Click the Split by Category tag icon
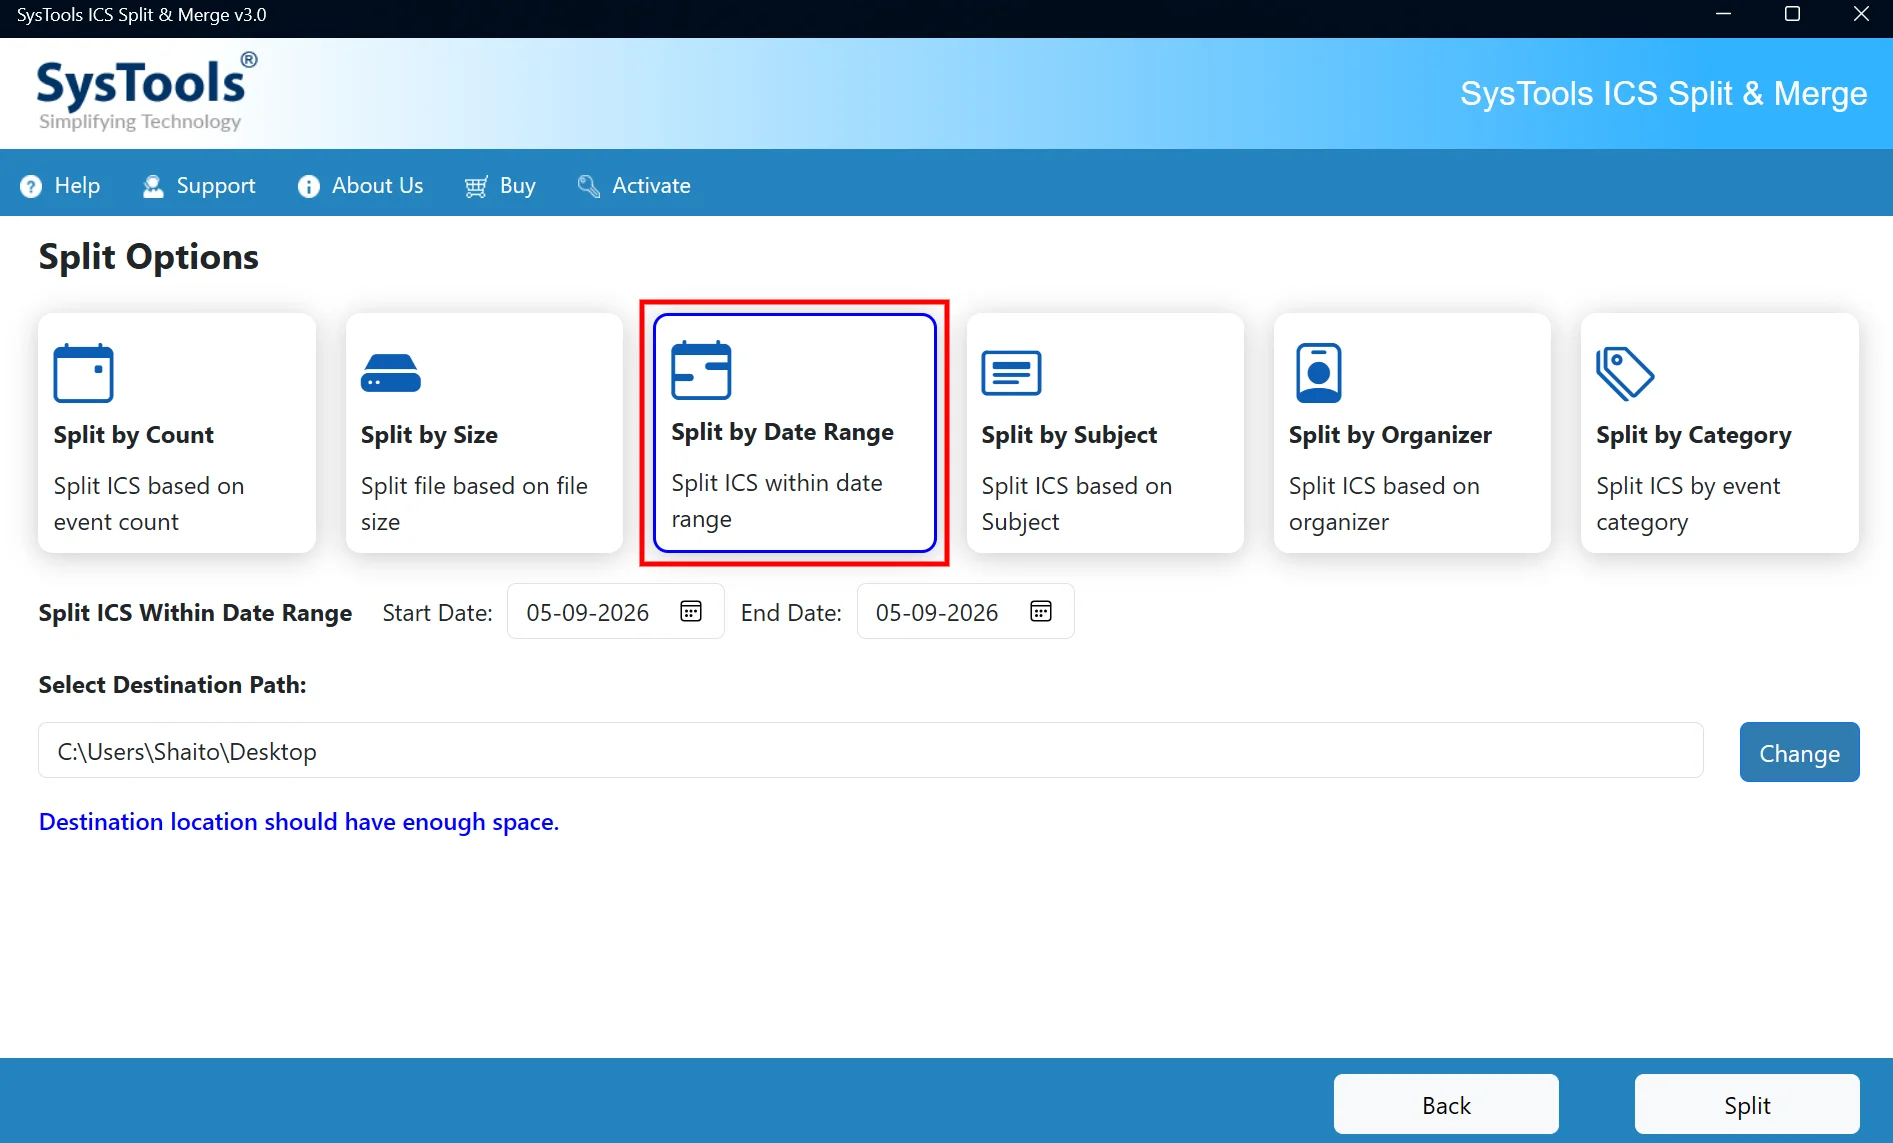1893x1143 pixels. [x=1625, y=373]
